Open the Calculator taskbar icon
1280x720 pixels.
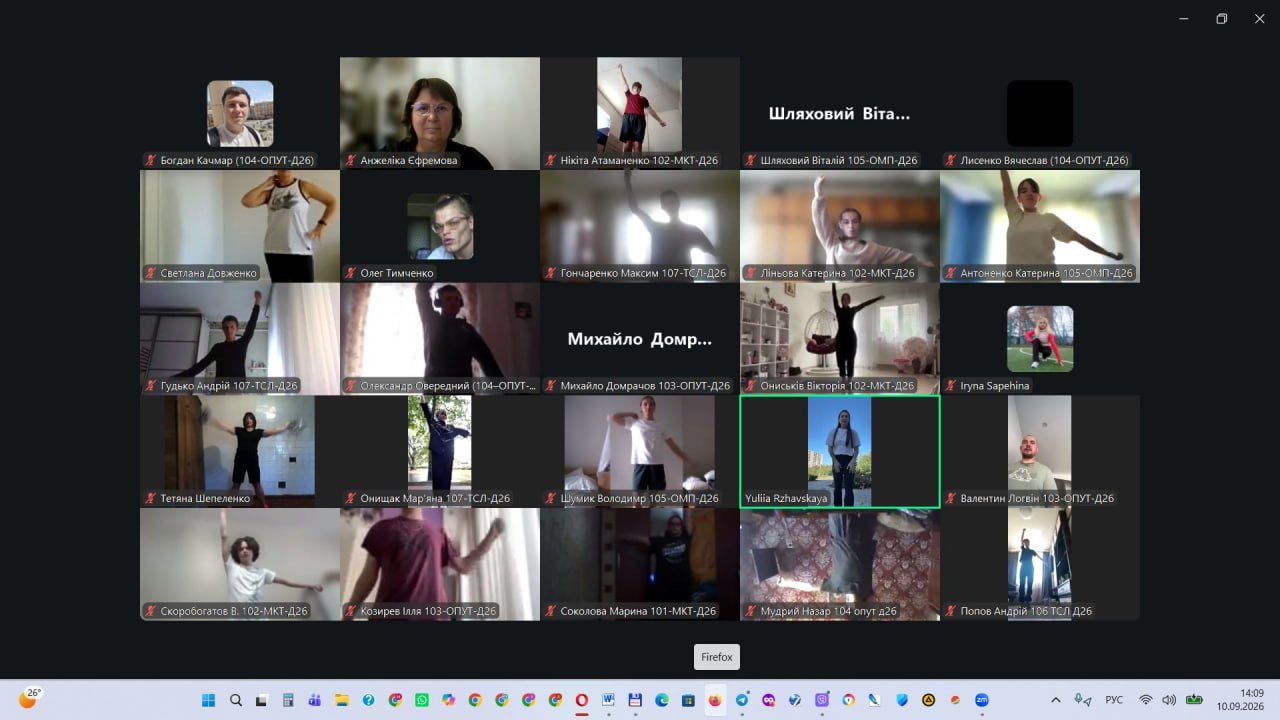click(x=288, y=700)
